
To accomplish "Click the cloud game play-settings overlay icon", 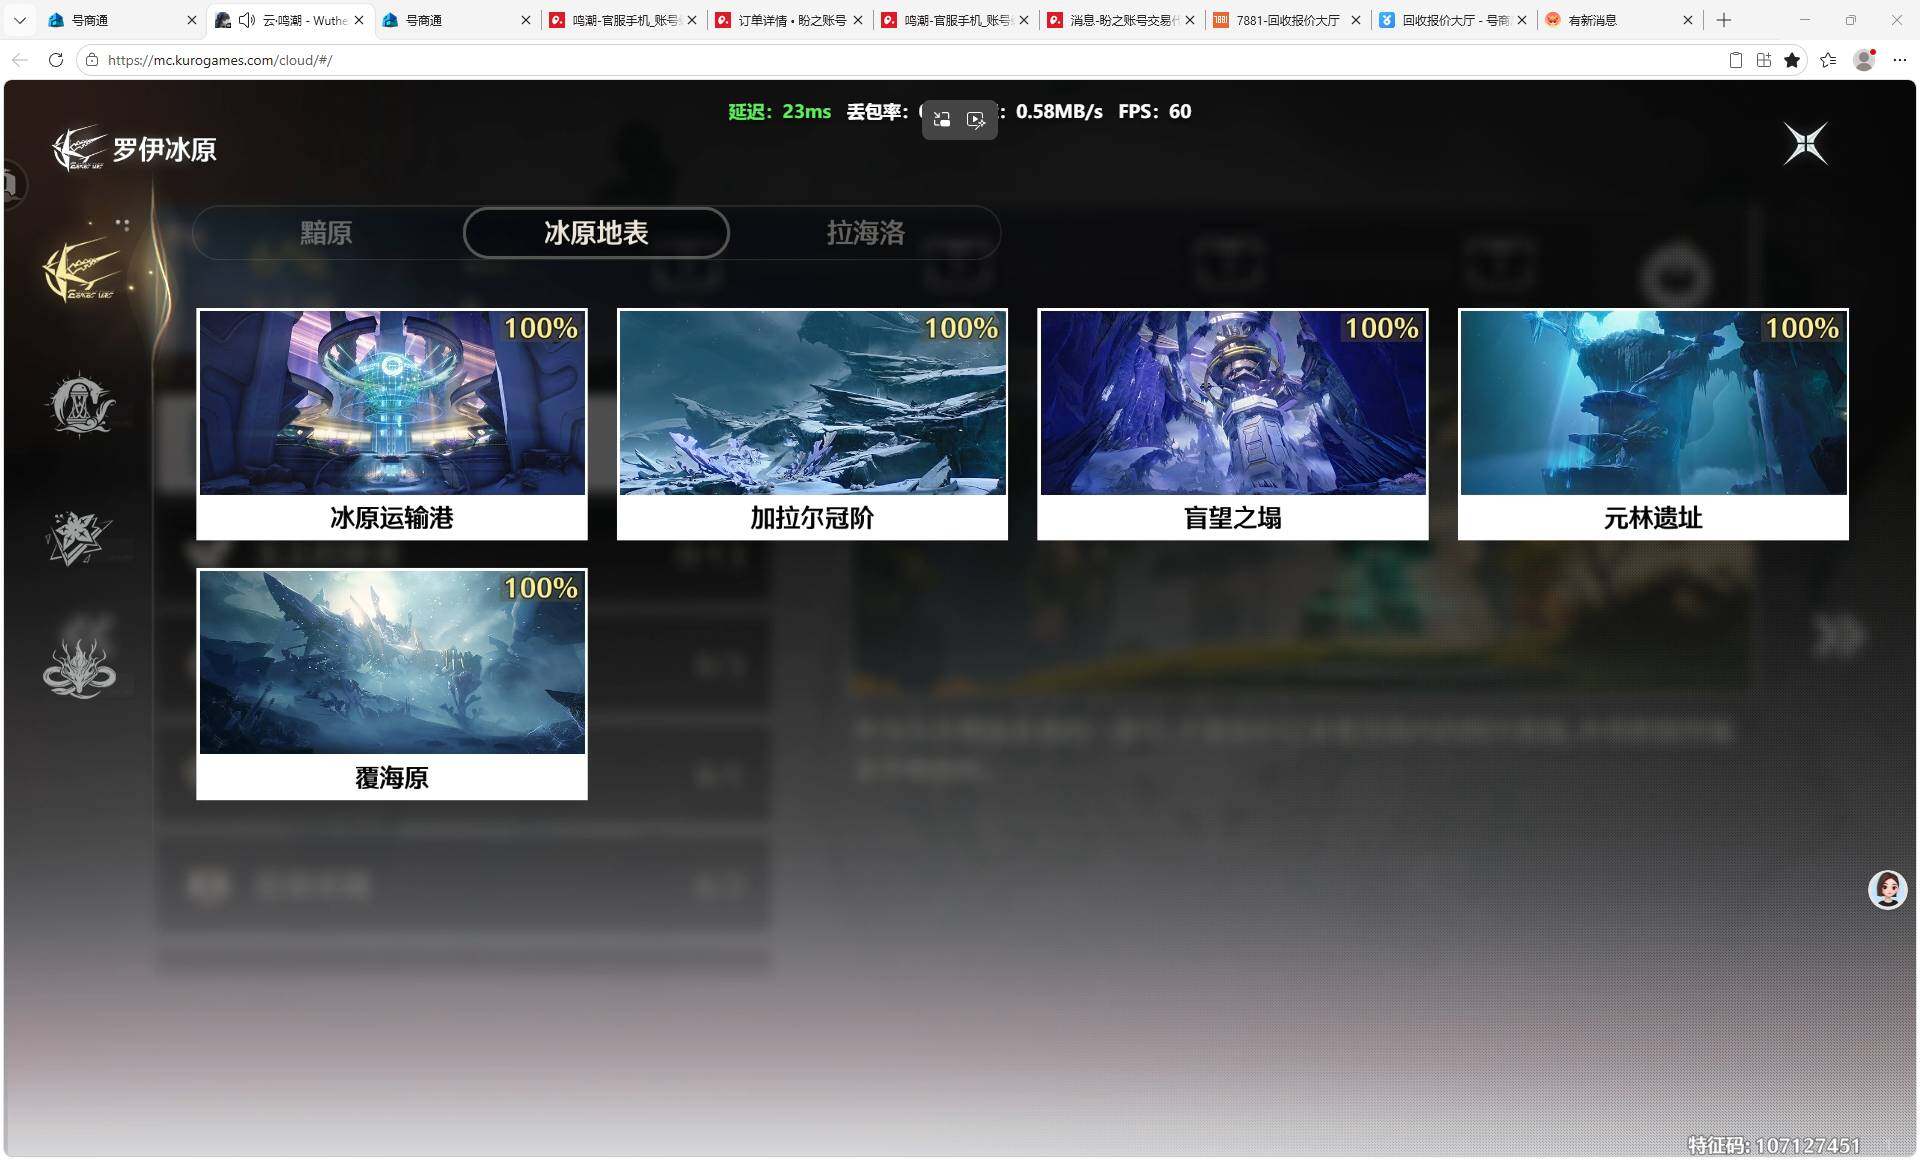I will (977, 120).
